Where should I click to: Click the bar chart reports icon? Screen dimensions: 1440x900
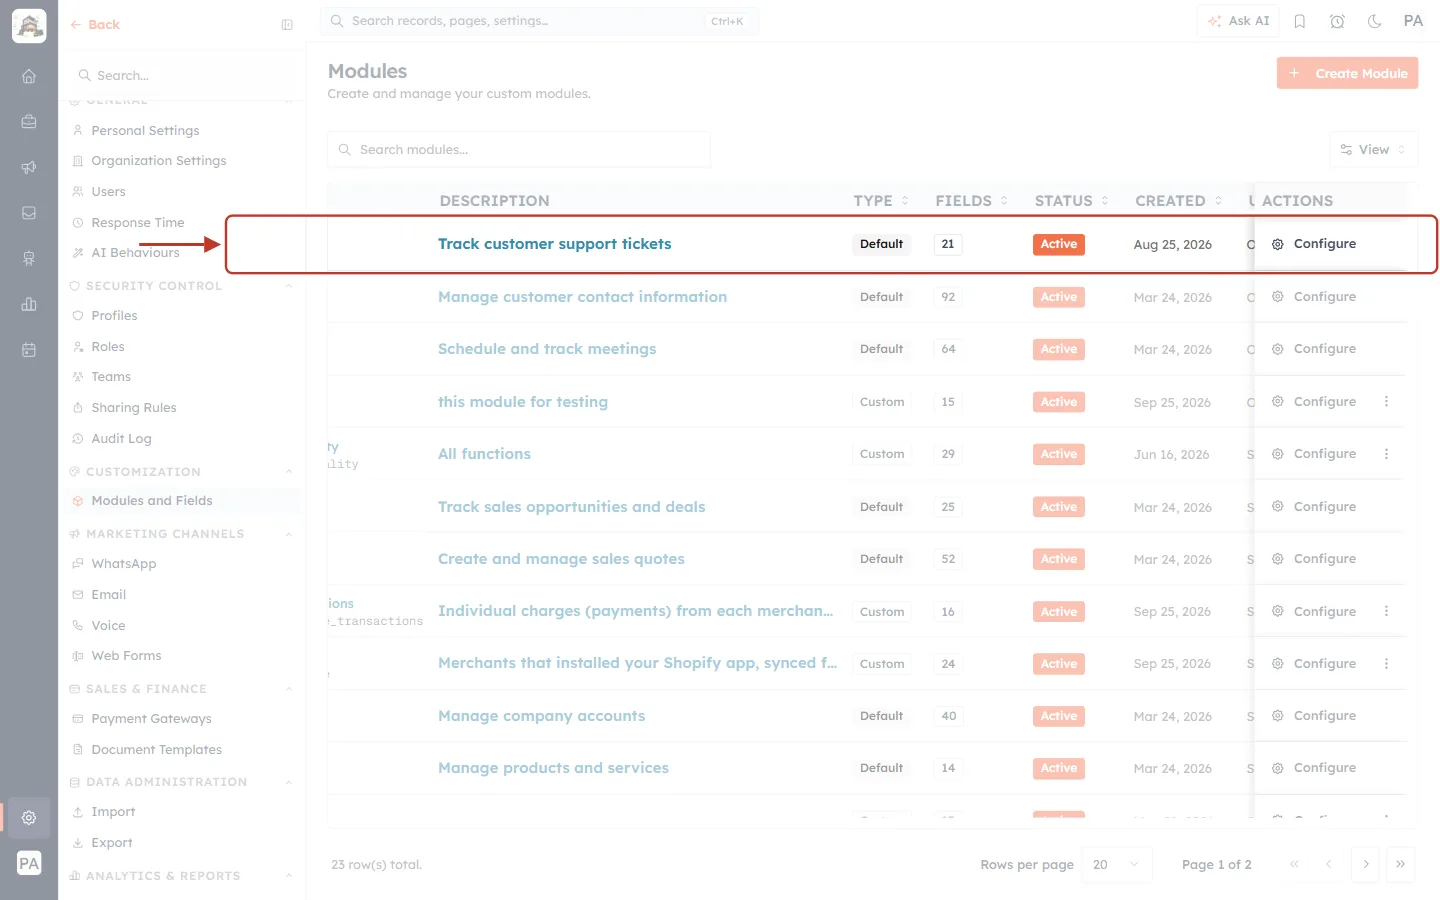(x=29, y=304)
